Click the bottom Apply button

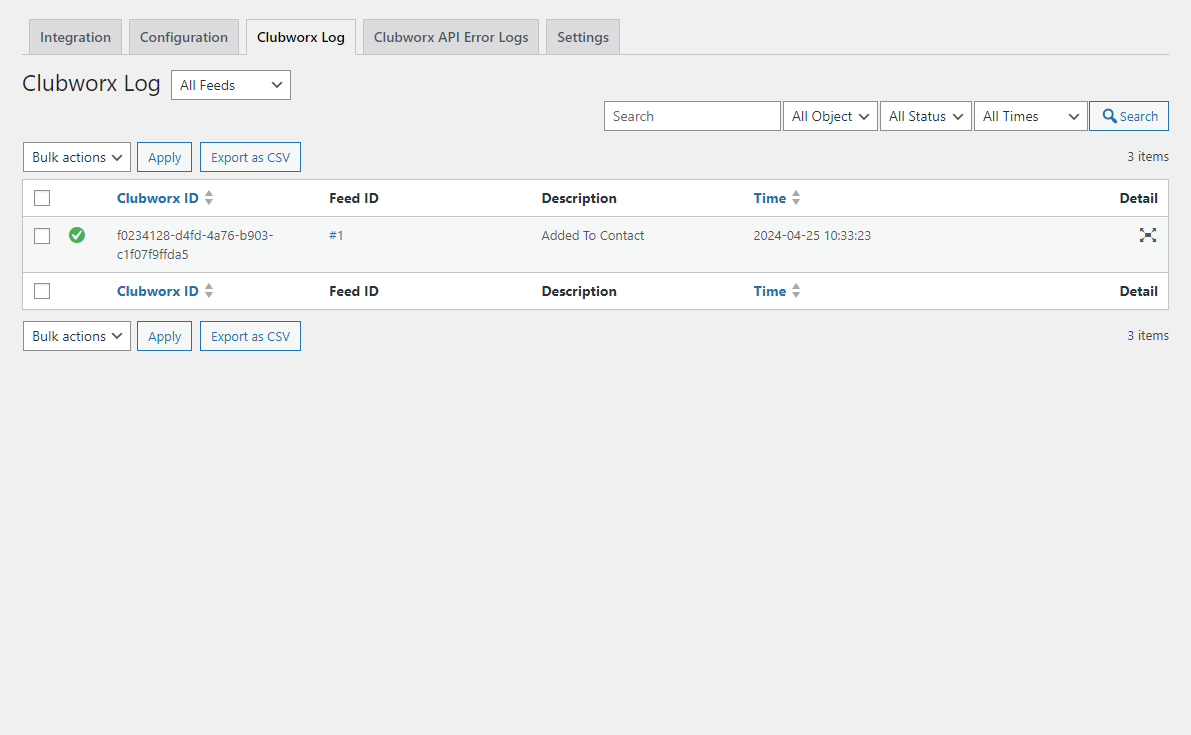click(x=164, y=336)
